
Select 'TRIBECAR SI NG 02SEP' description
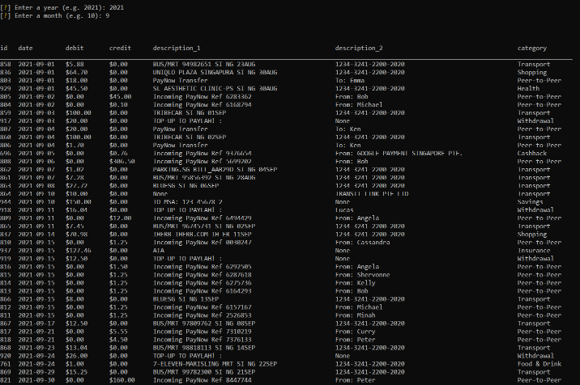pyautogui.click(x=189, y=137)
